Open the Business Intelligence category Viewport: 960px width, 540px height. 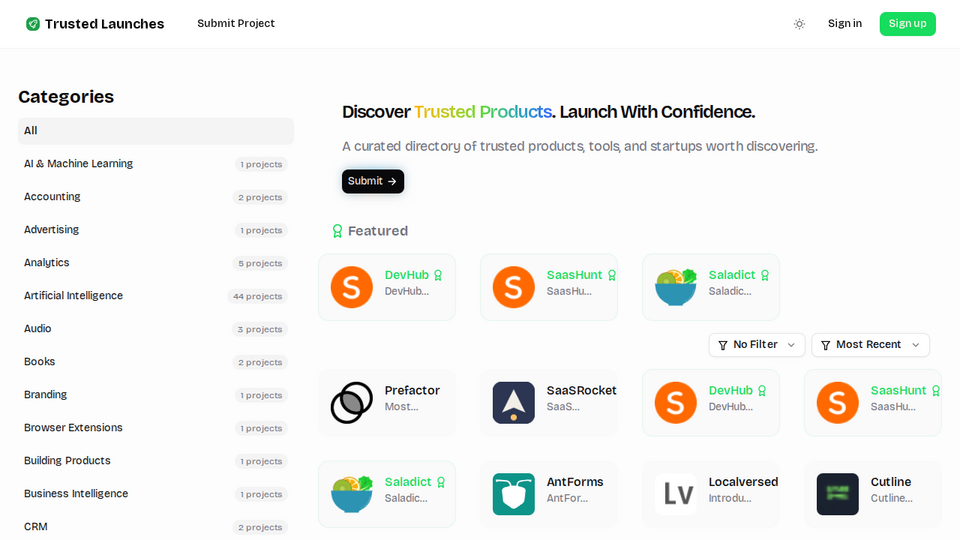(x=156, y=495)
